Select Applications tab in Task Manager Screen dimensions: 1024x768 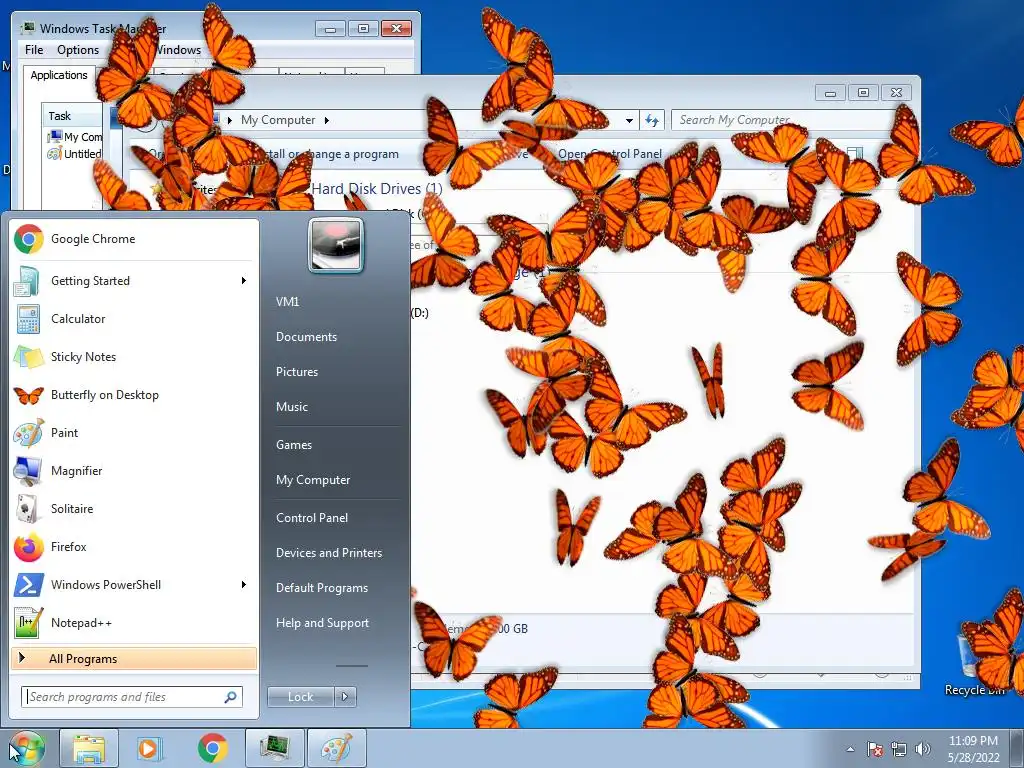pos(59,76)
